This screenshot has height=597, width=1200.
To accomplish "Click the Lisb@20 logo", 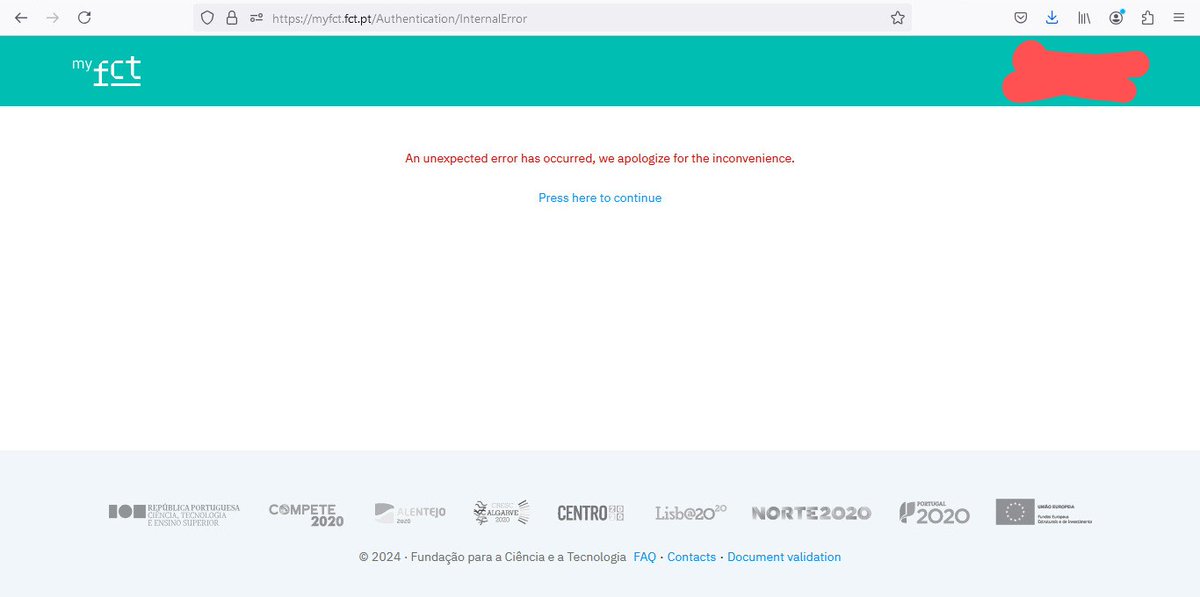I will [691, 512].
